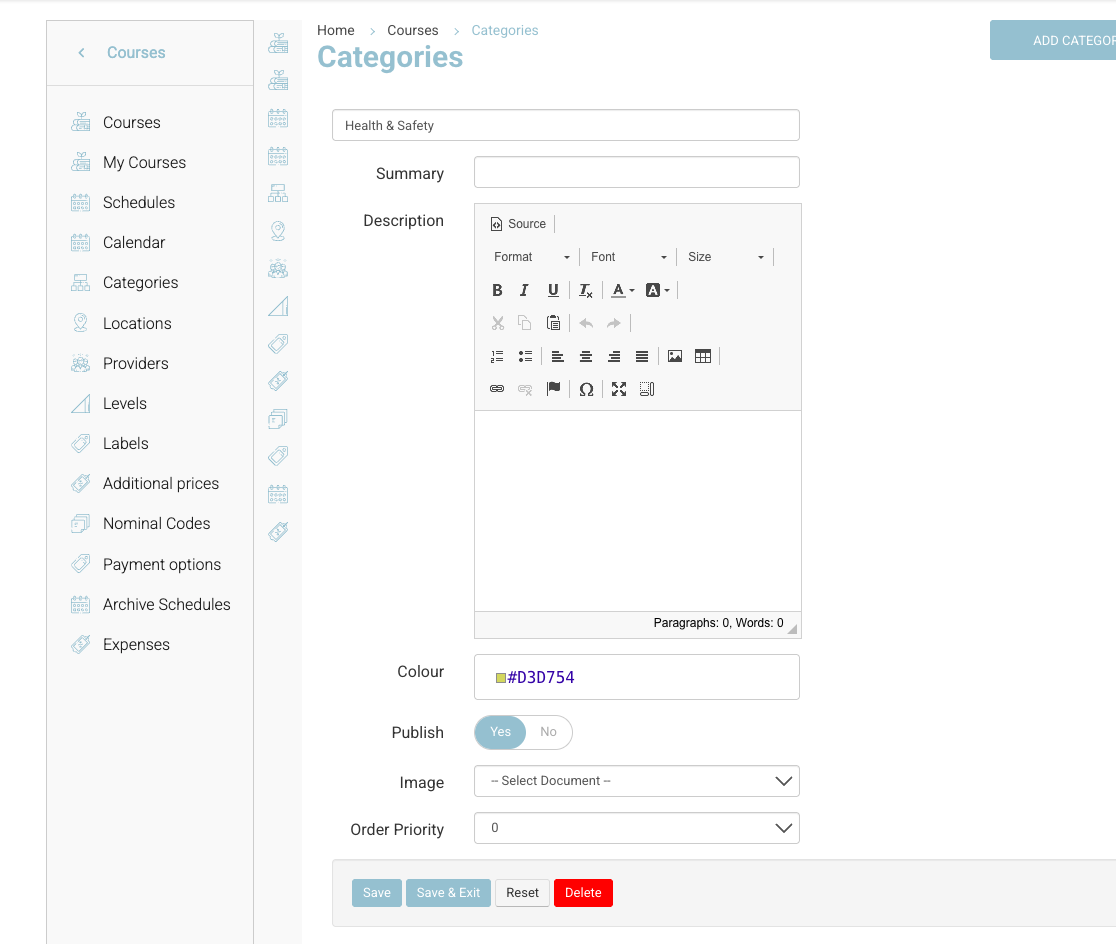This screenshot has width=1116, height=944.
Task: Go to Payment options in the sidebar
Action: 162,564
